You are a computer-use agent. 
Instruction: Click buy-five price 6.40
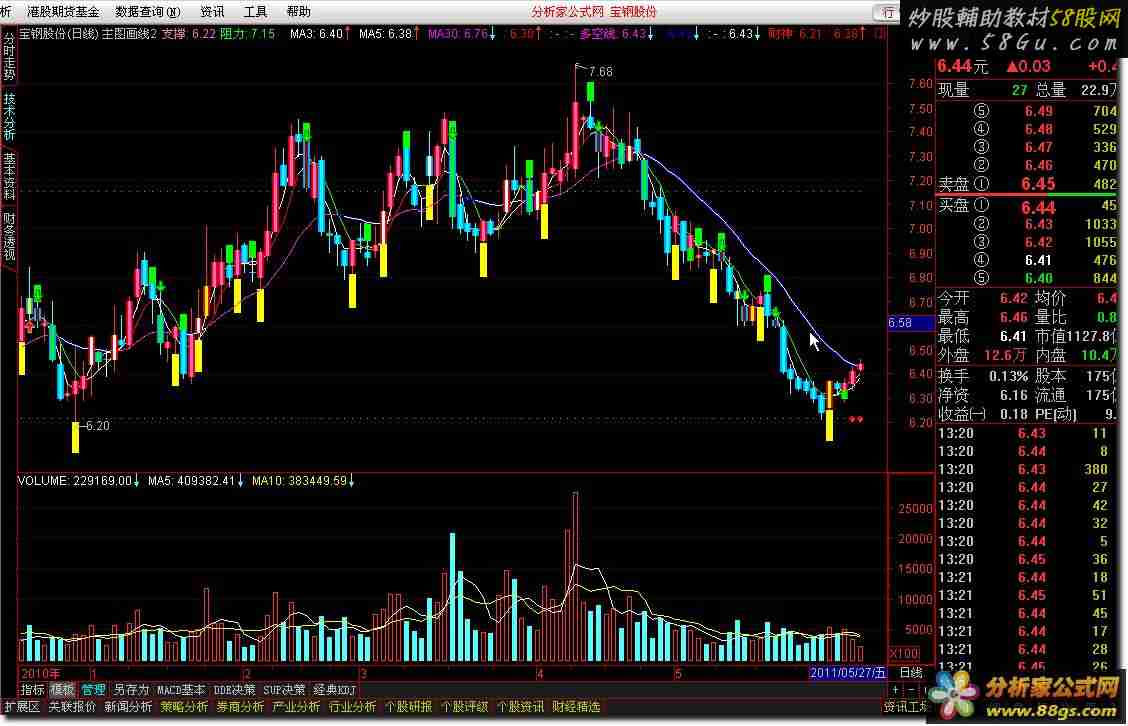1039,278
